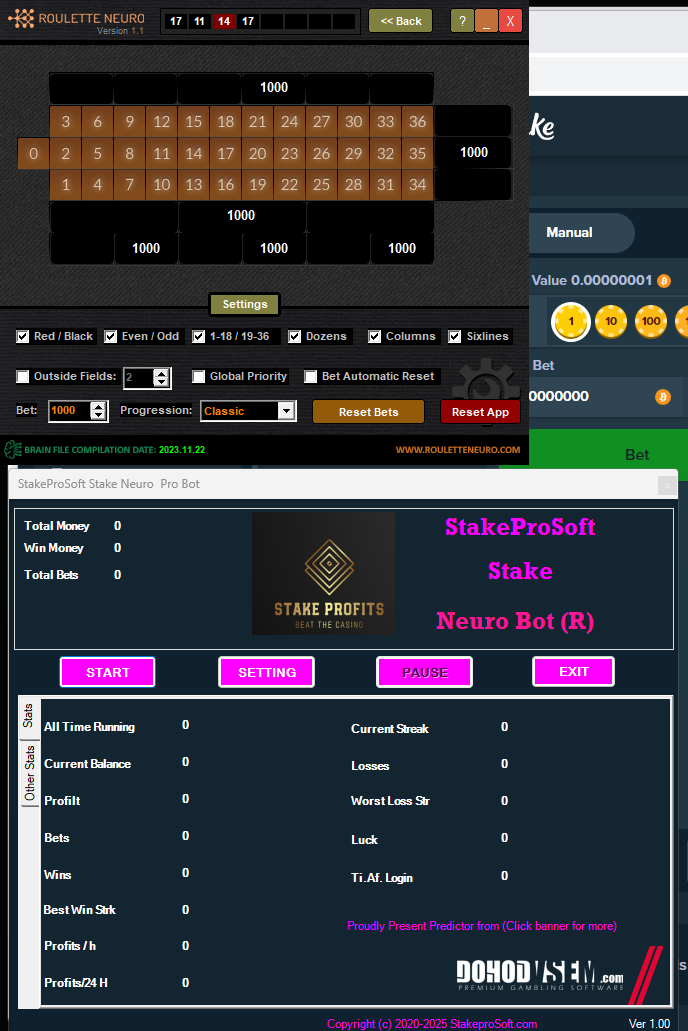Click 11 in spin history
The width and height of the screenshot is (688, 1031).
tap(199, 21)
